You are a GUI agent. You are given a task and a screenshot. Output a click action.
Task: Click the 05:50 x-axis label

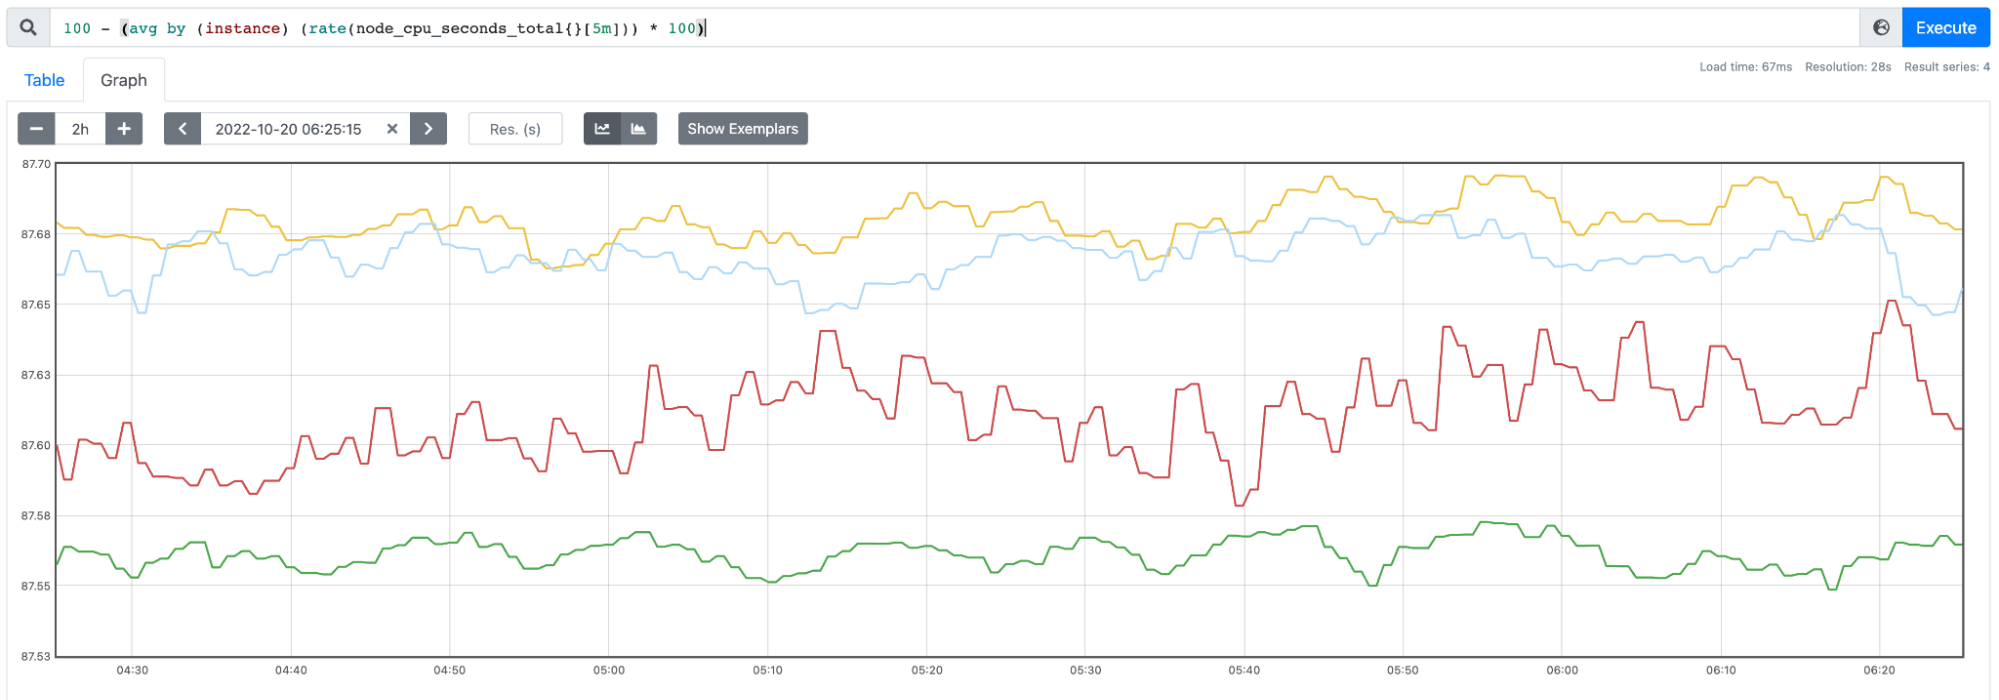1403,670
